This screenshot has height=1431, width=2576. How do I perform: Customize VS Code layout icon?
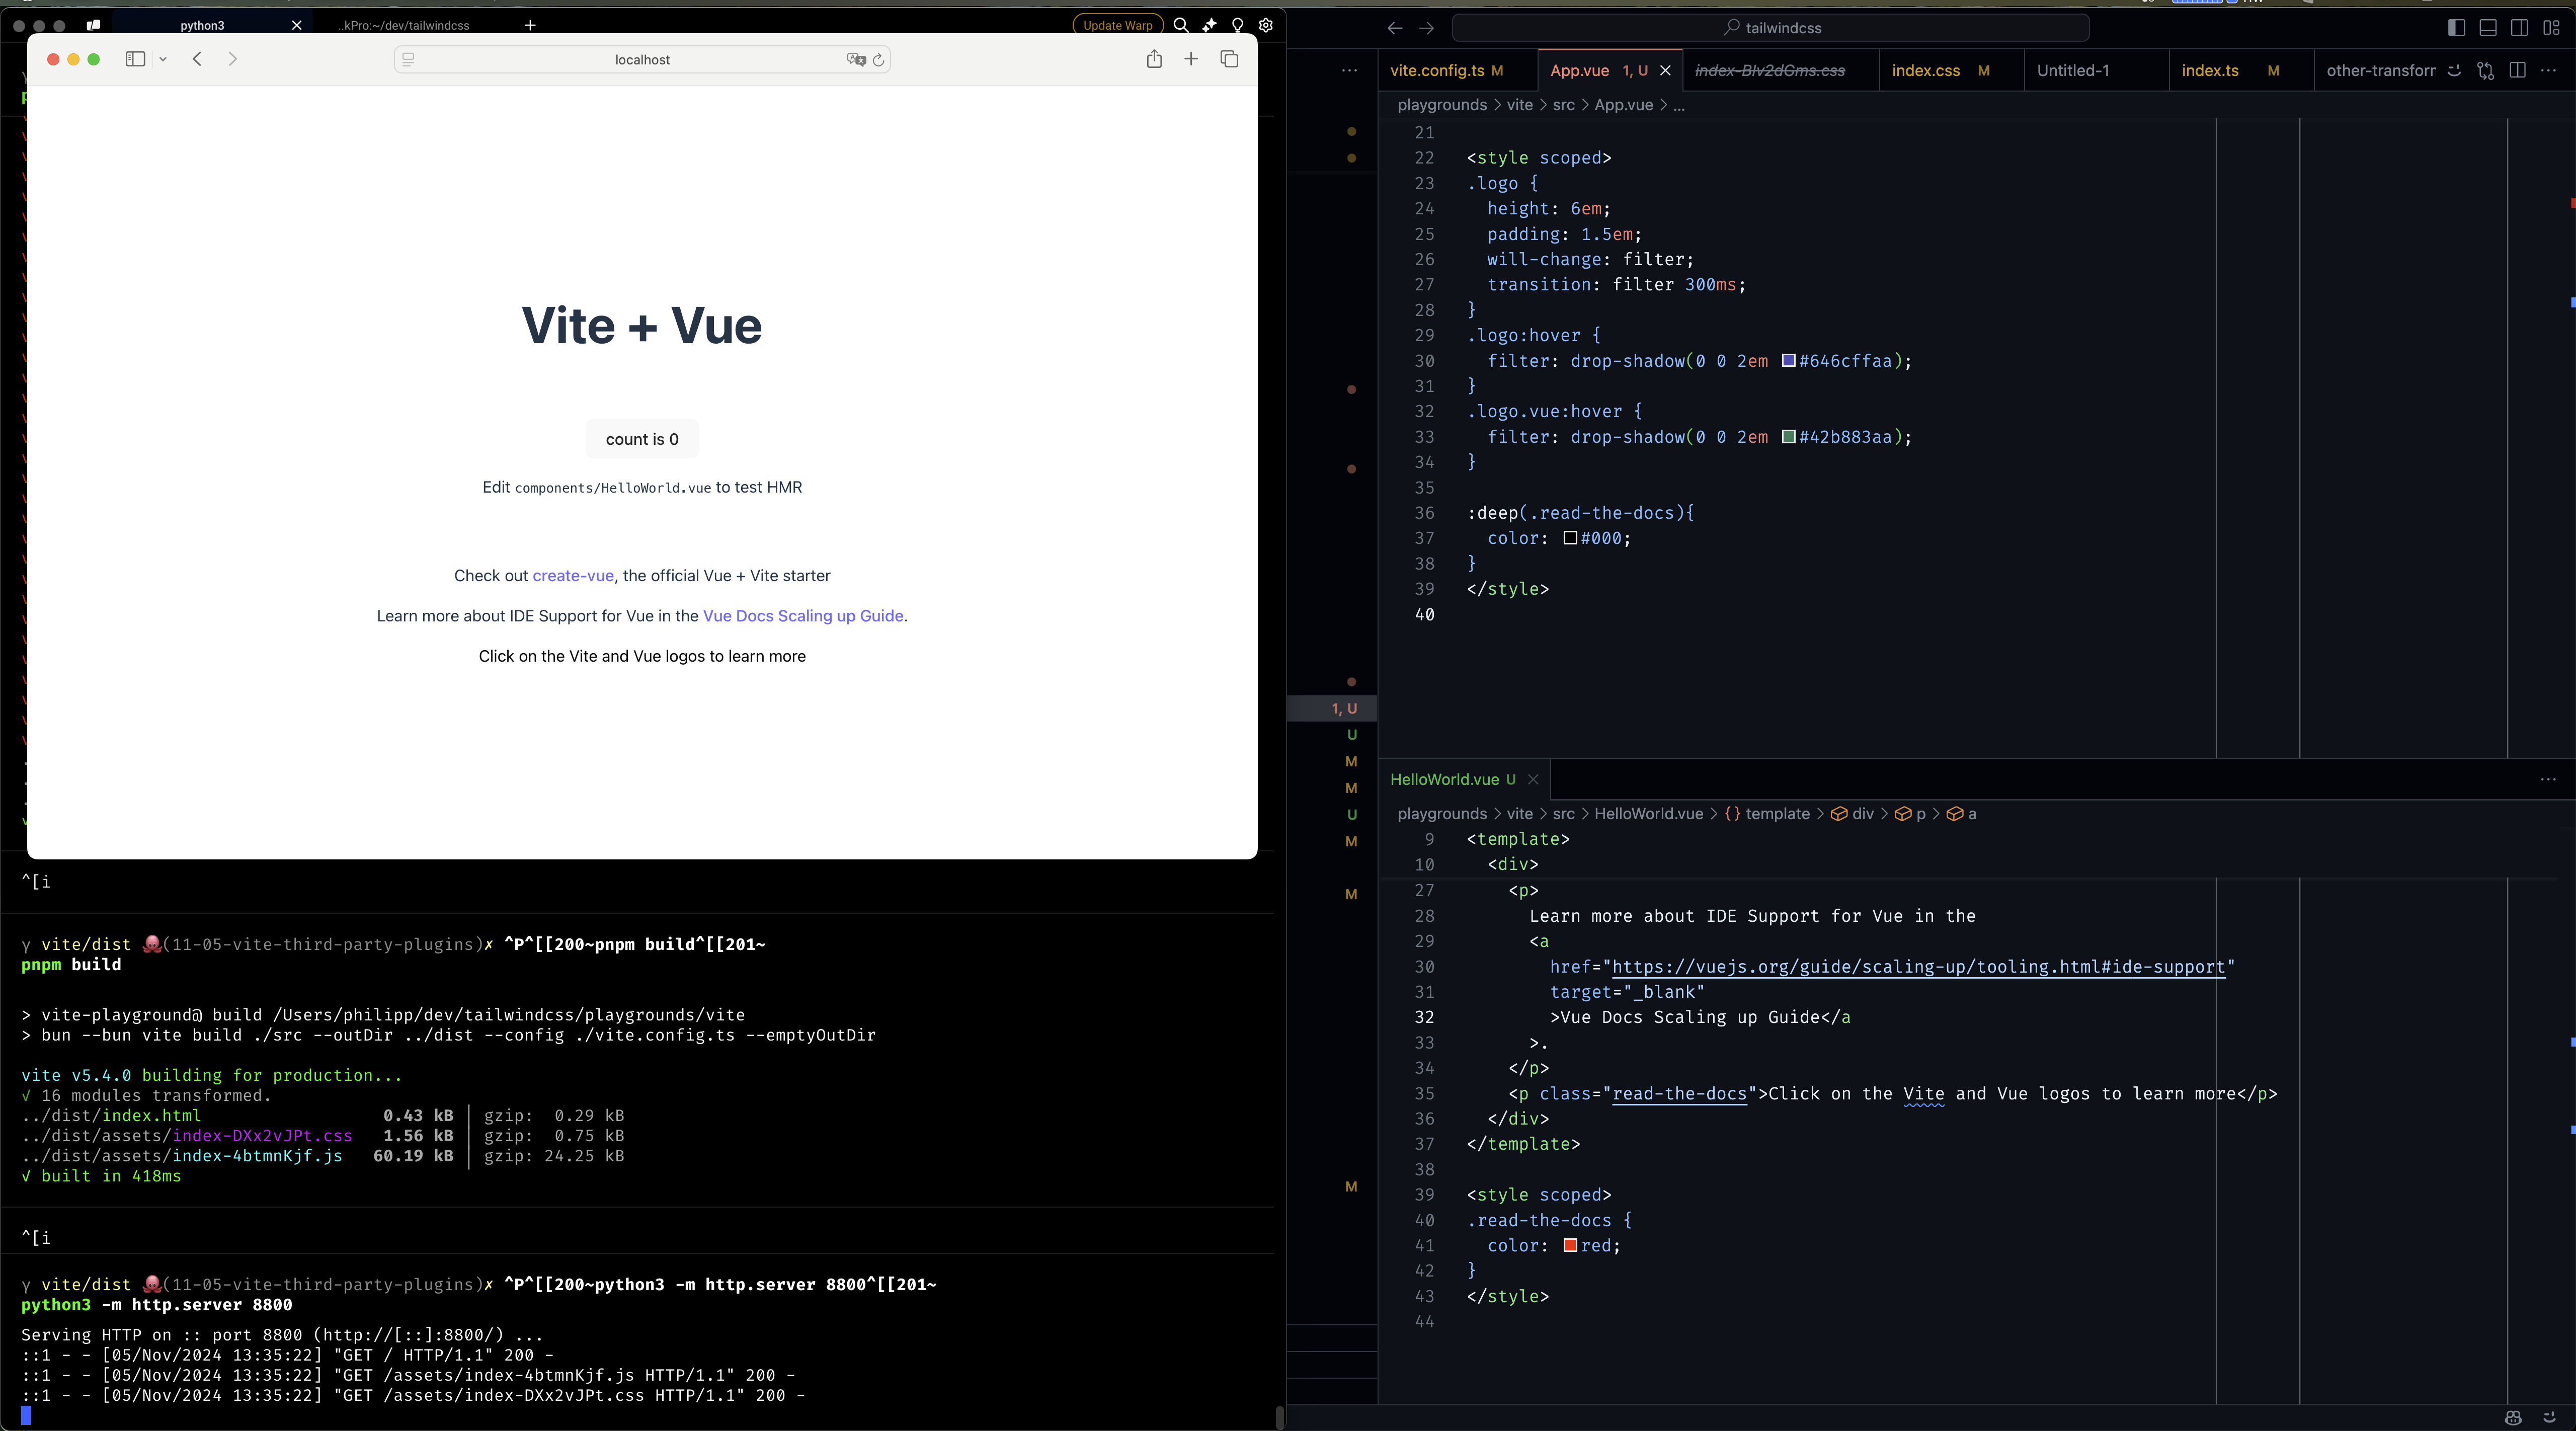[2551, 28]
